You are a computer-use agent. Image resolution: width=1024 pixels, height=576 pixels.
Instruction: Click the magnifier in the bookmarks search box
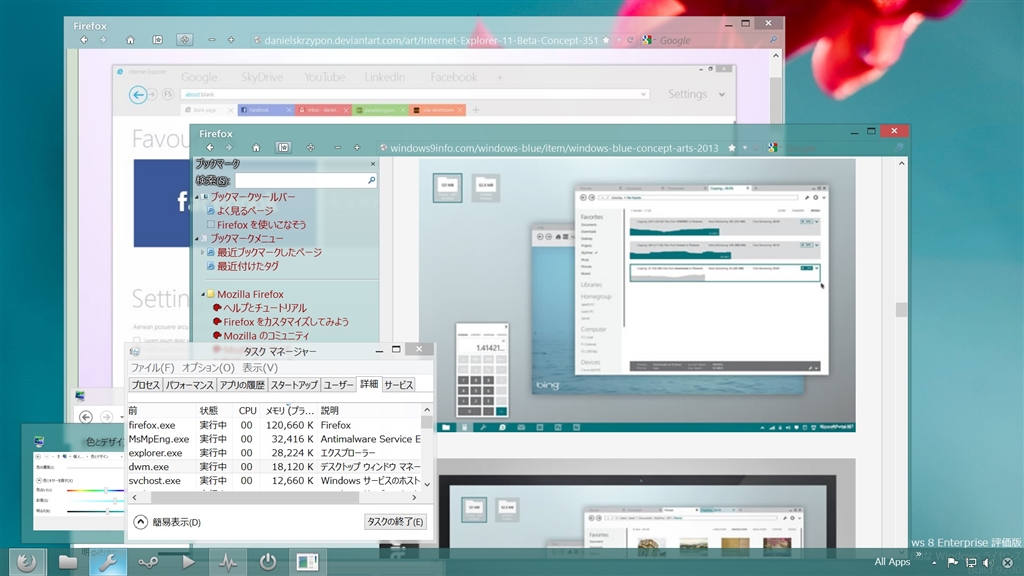pyautogui.click(x=371, y=181)
